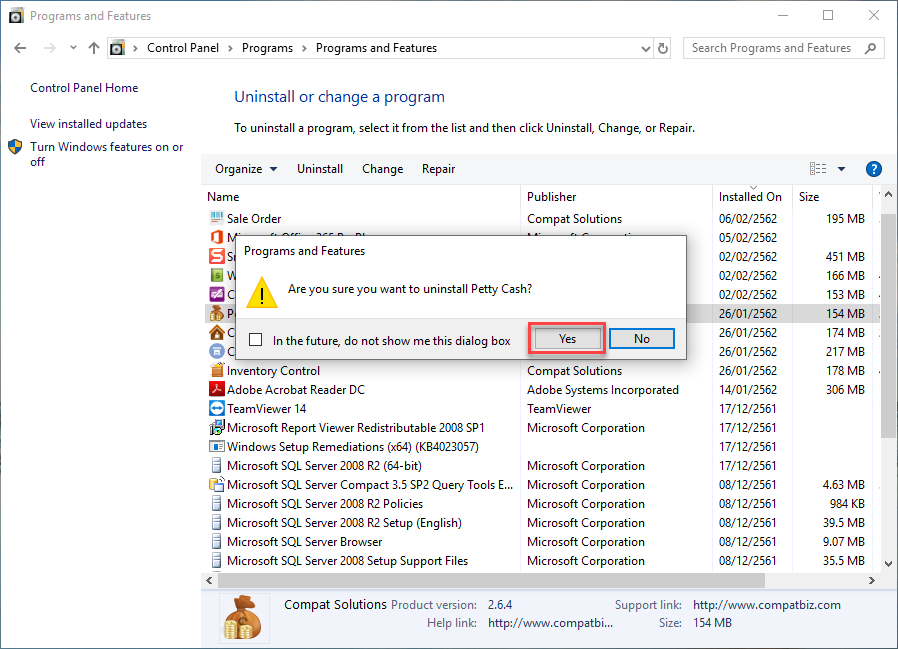
Task: Click the yellow warning icon in dialog
Action: 262,292
